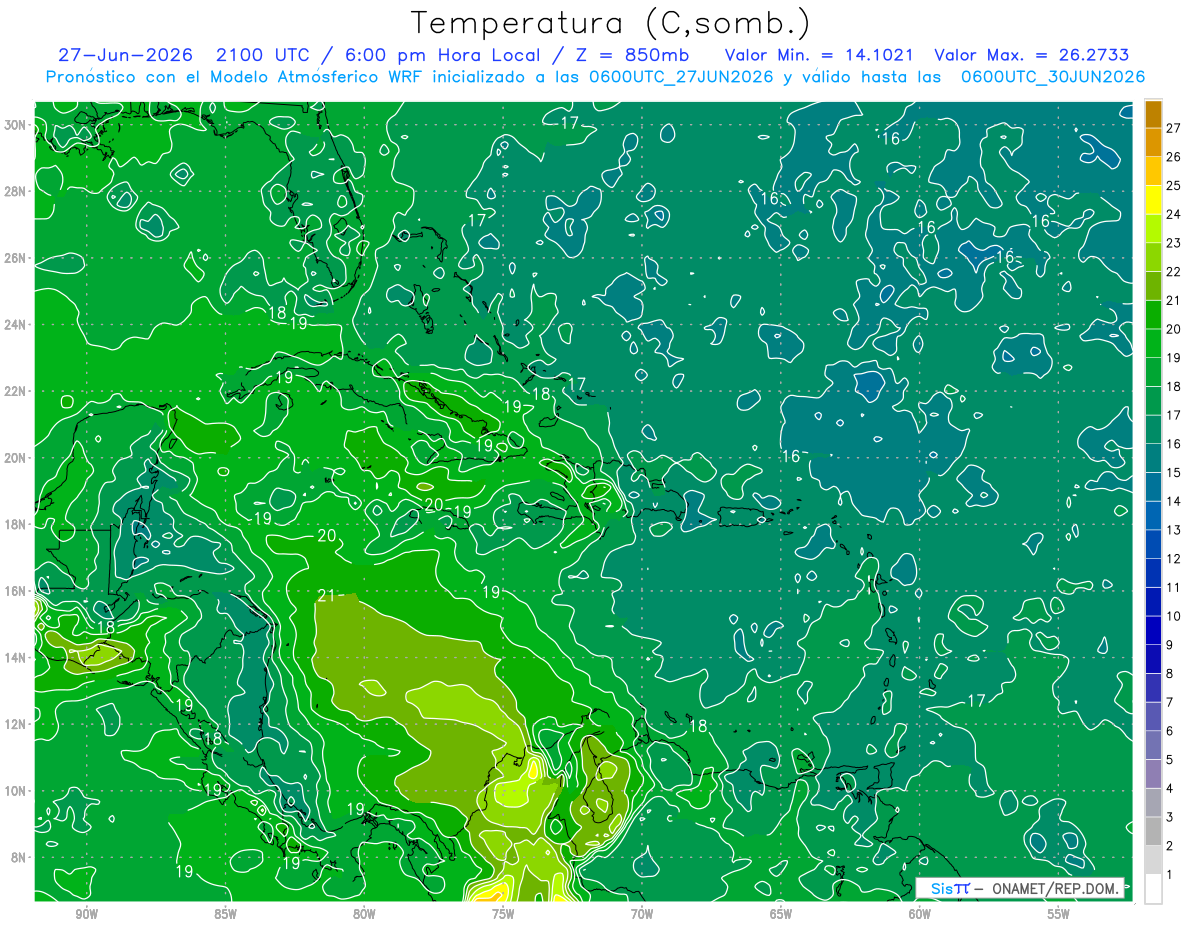Viewport: 1200px width, 927px height.
Task: Click the '75W' longitude axis label
Action: [x=503, y=914]
